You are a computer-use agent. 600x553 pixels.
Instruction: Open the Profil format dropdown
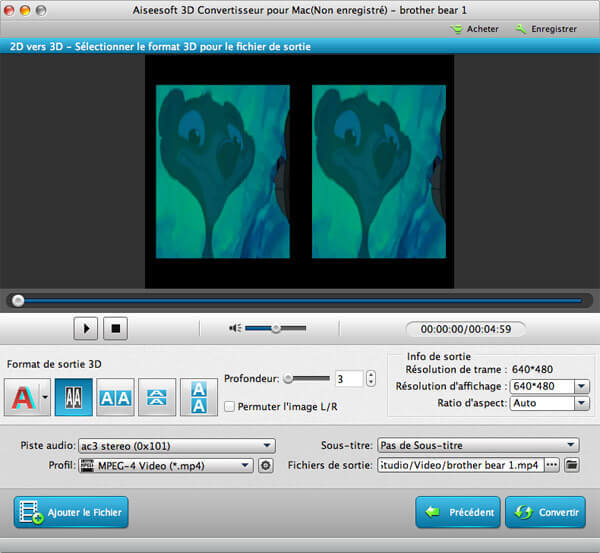click(x=166, y=466)
